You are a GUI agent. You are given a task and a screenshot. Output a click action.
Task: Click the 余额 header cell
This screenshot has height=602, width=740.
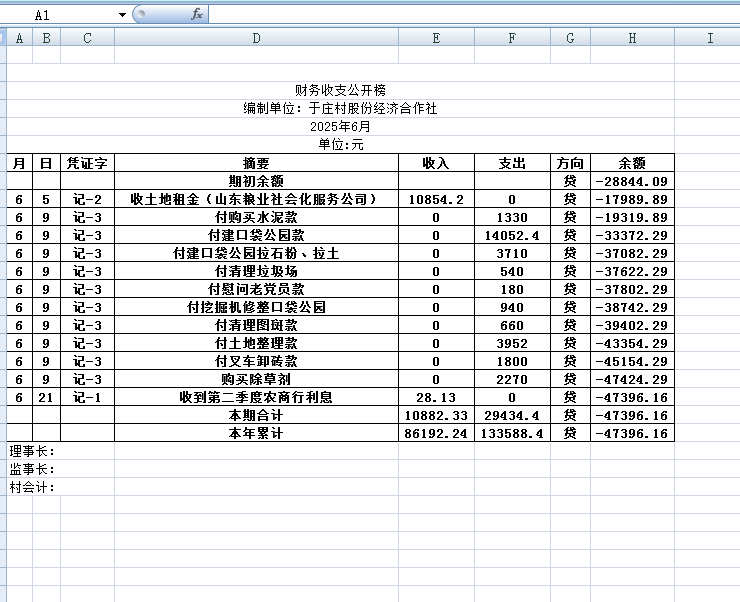(x=632, y=163)
